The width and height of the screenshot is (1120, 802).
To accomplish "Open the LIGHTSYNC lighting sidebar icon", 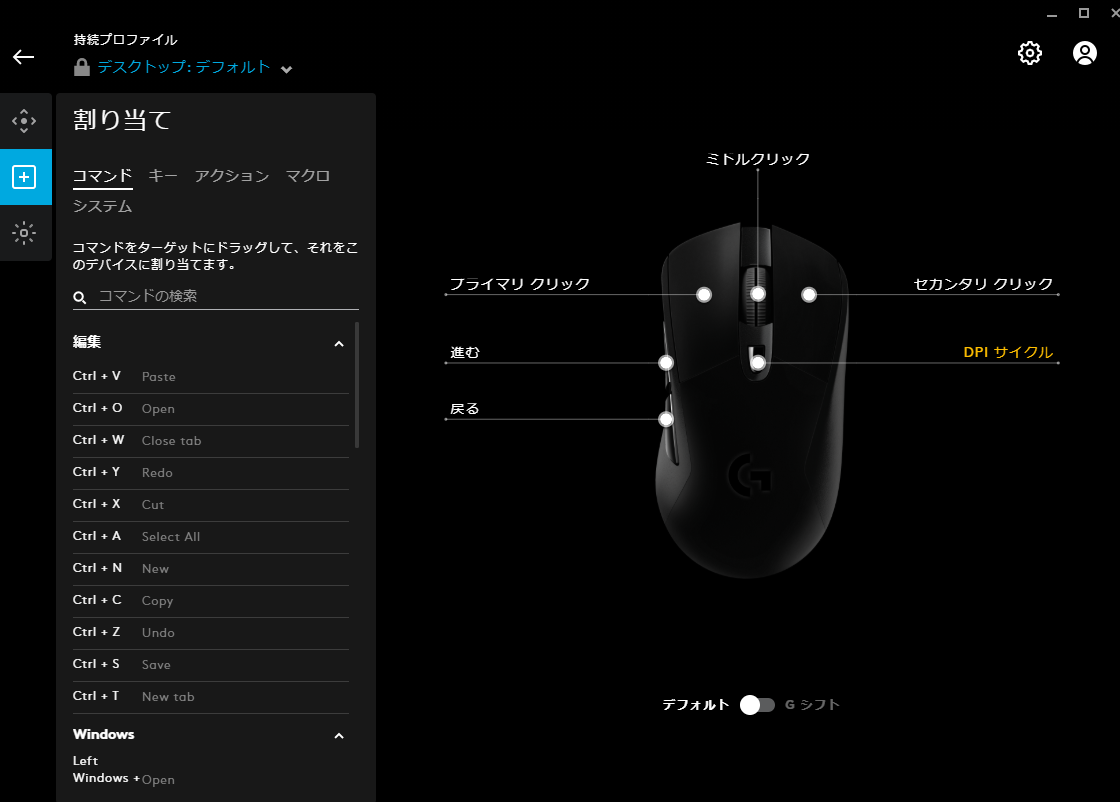I will click(24, 233).
